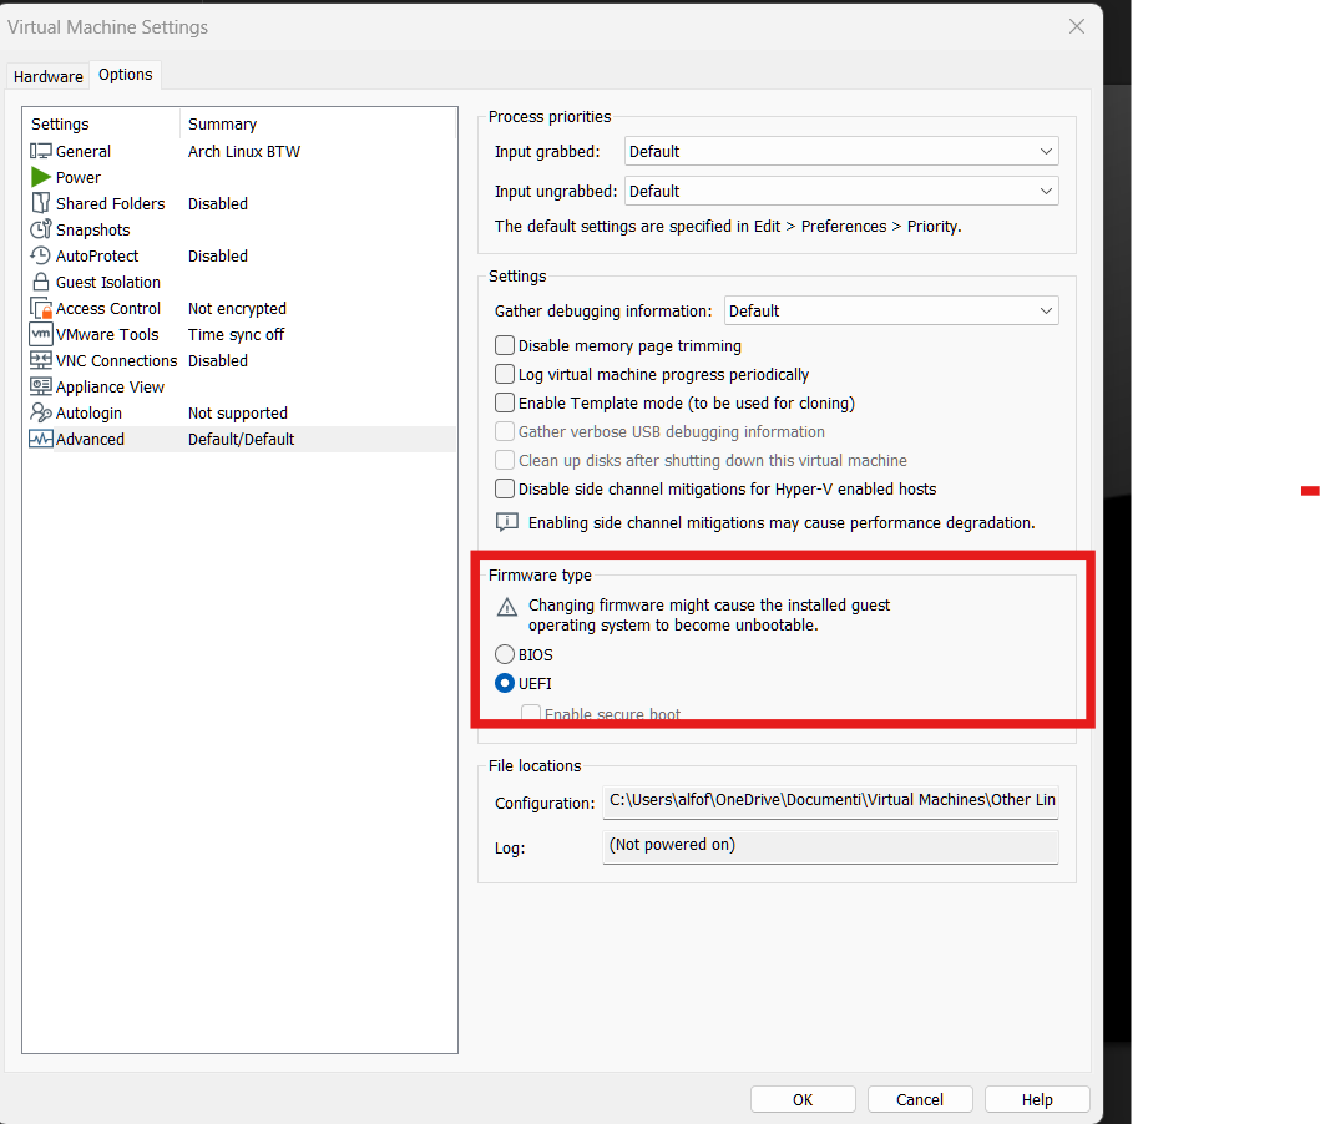Select the Autologin settings icon

41,412
